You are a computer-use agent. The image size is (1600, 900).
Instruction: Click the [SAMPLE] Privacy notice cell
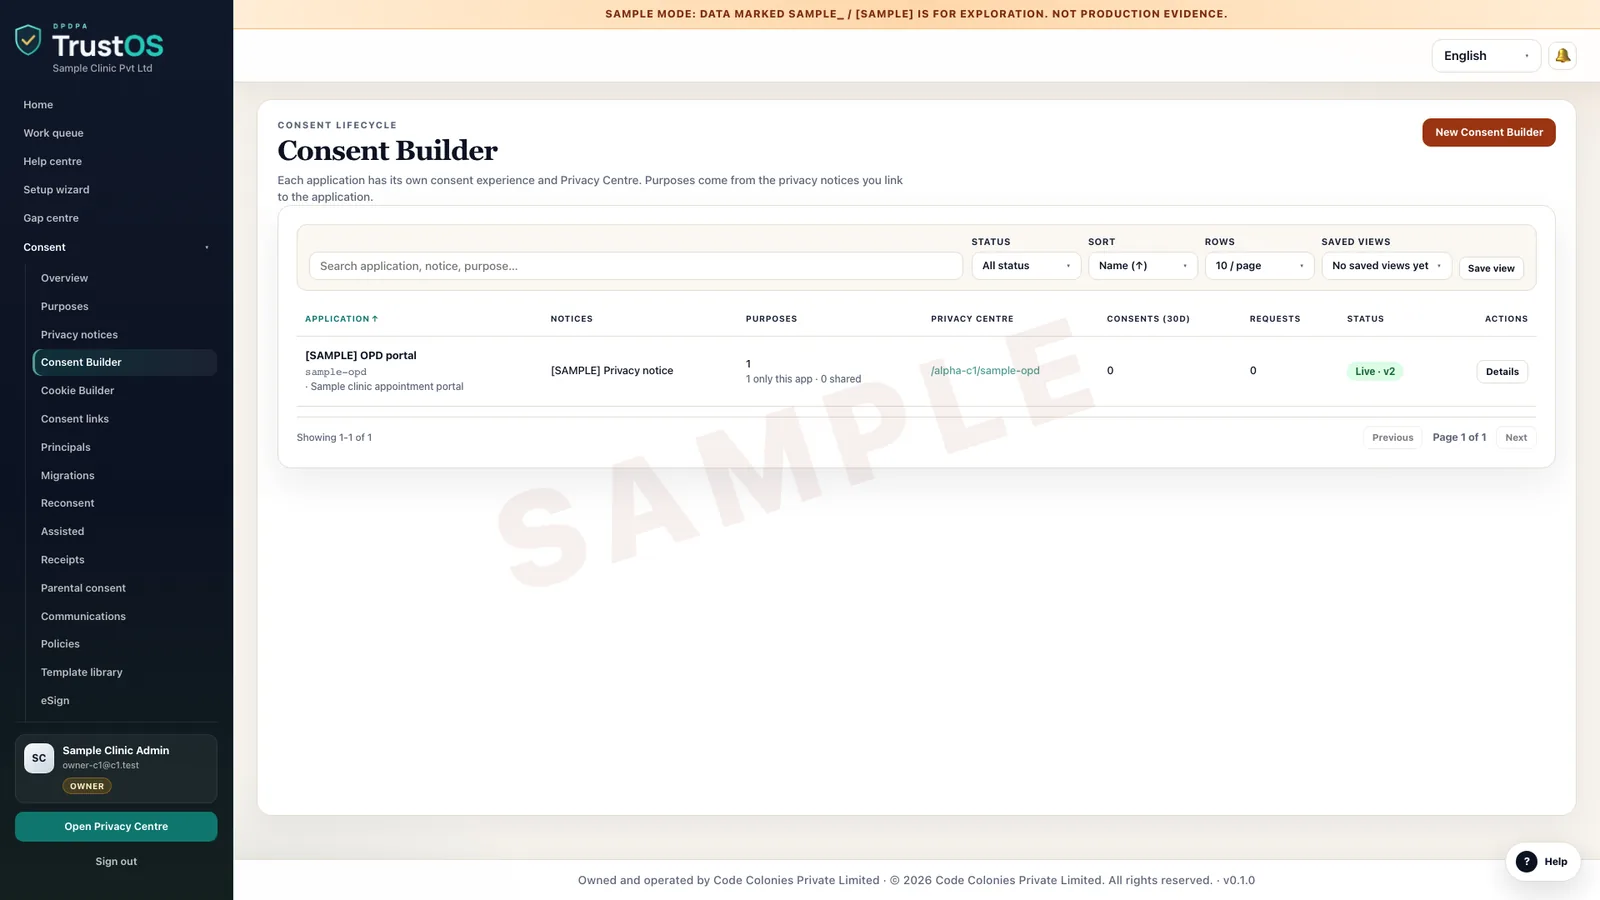click(x=612, y=371)
